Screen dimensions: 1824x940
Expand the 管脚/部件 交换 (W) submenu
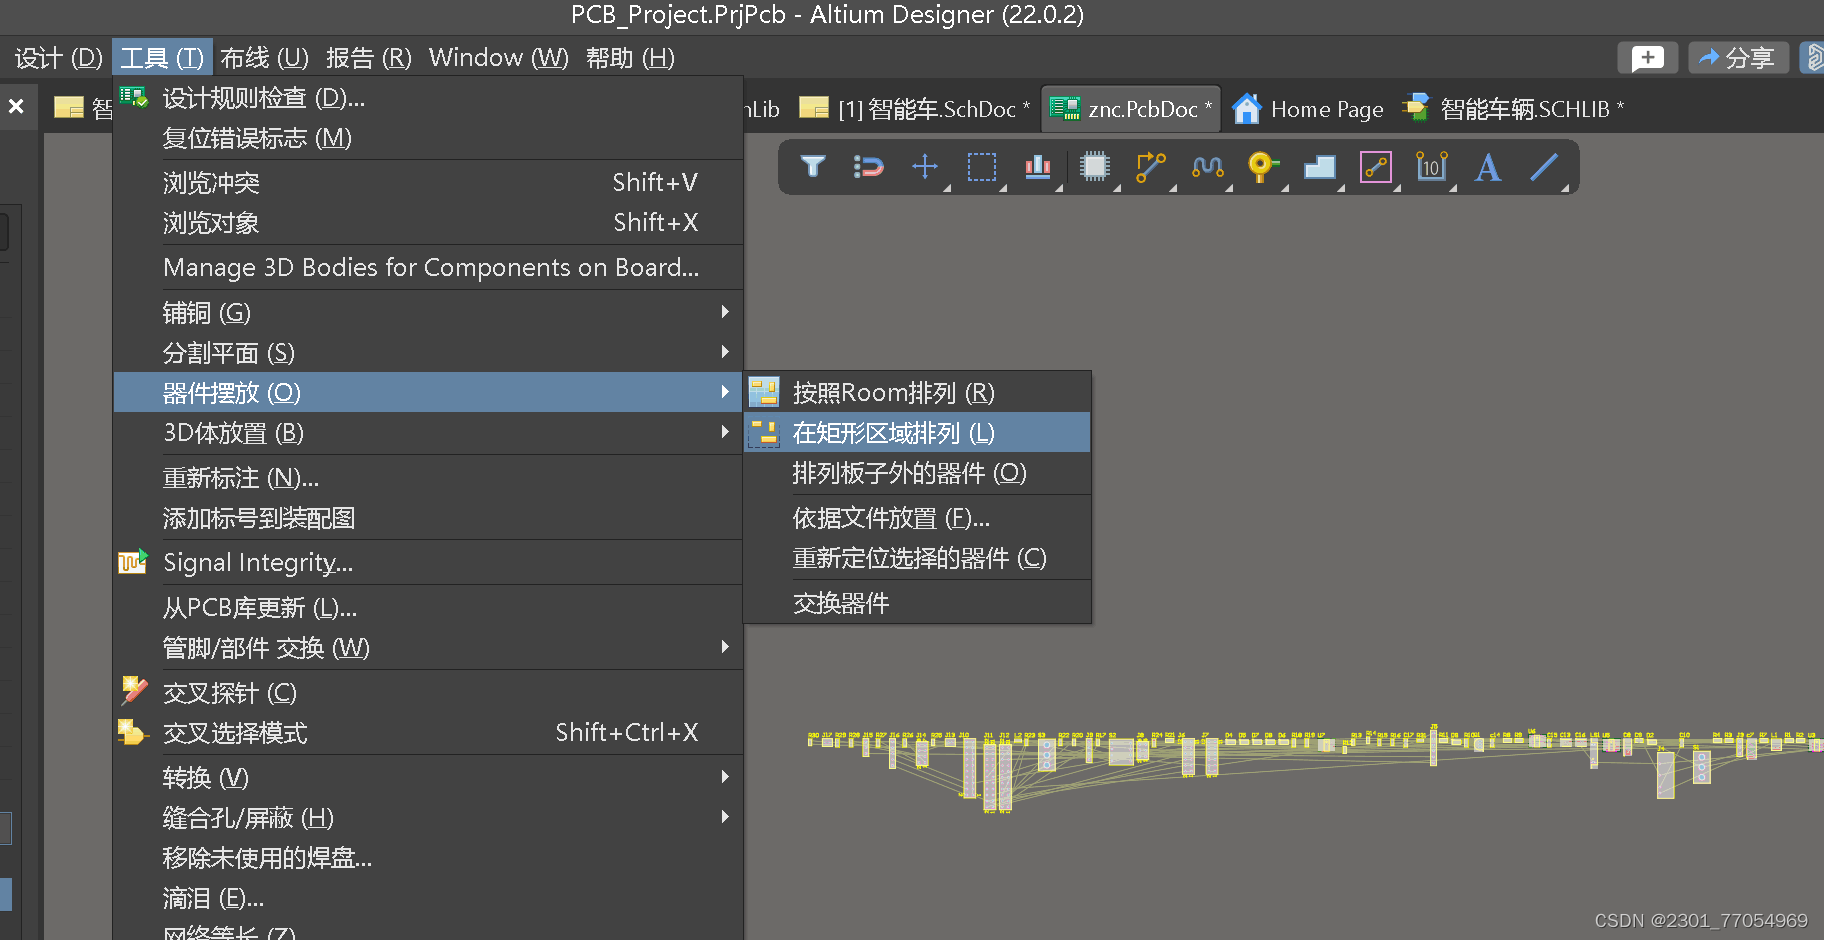pyautogui.click(x=428, y=648)
